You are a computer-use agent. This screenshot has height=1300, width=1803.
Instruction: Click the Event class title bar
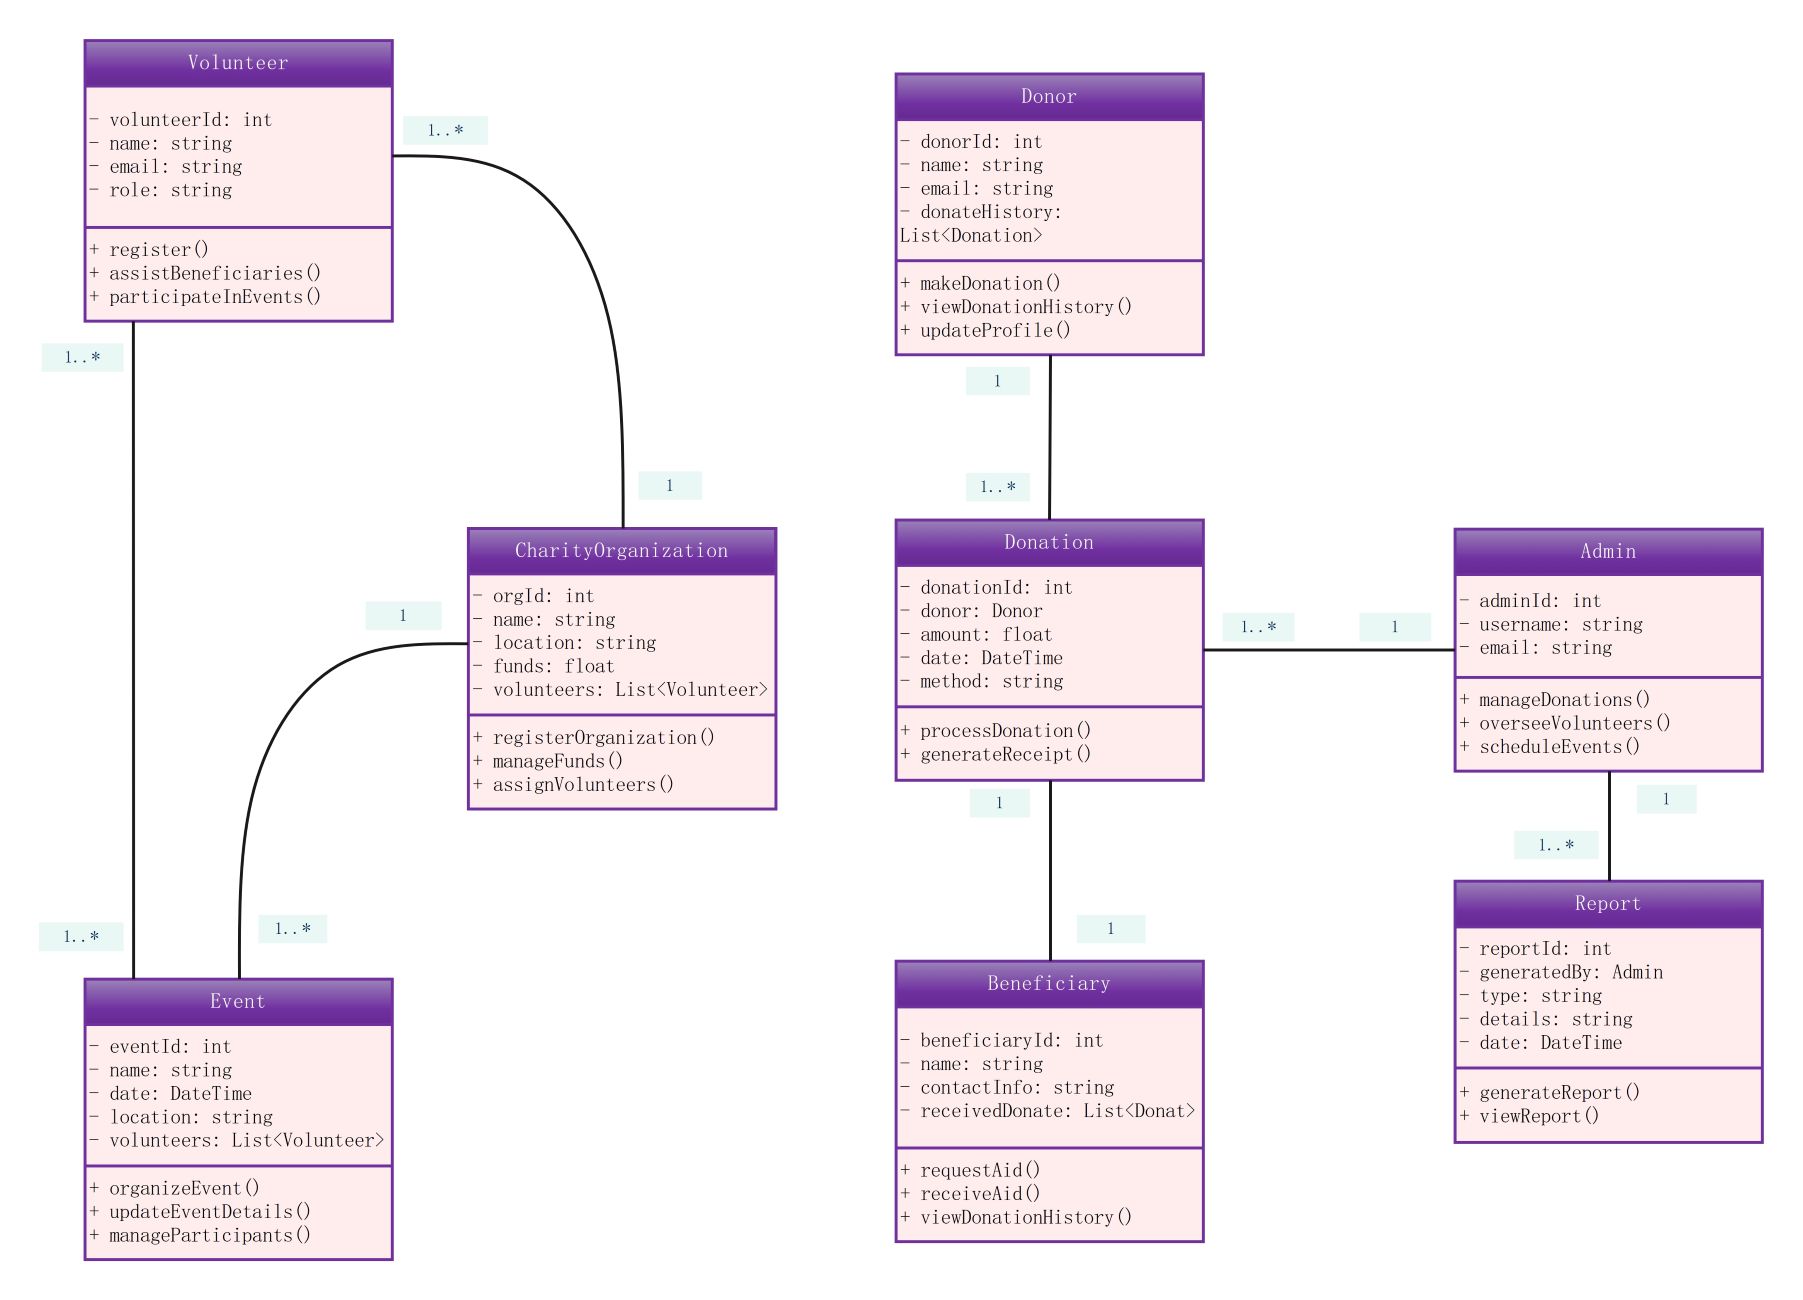tap(238, 1001)
